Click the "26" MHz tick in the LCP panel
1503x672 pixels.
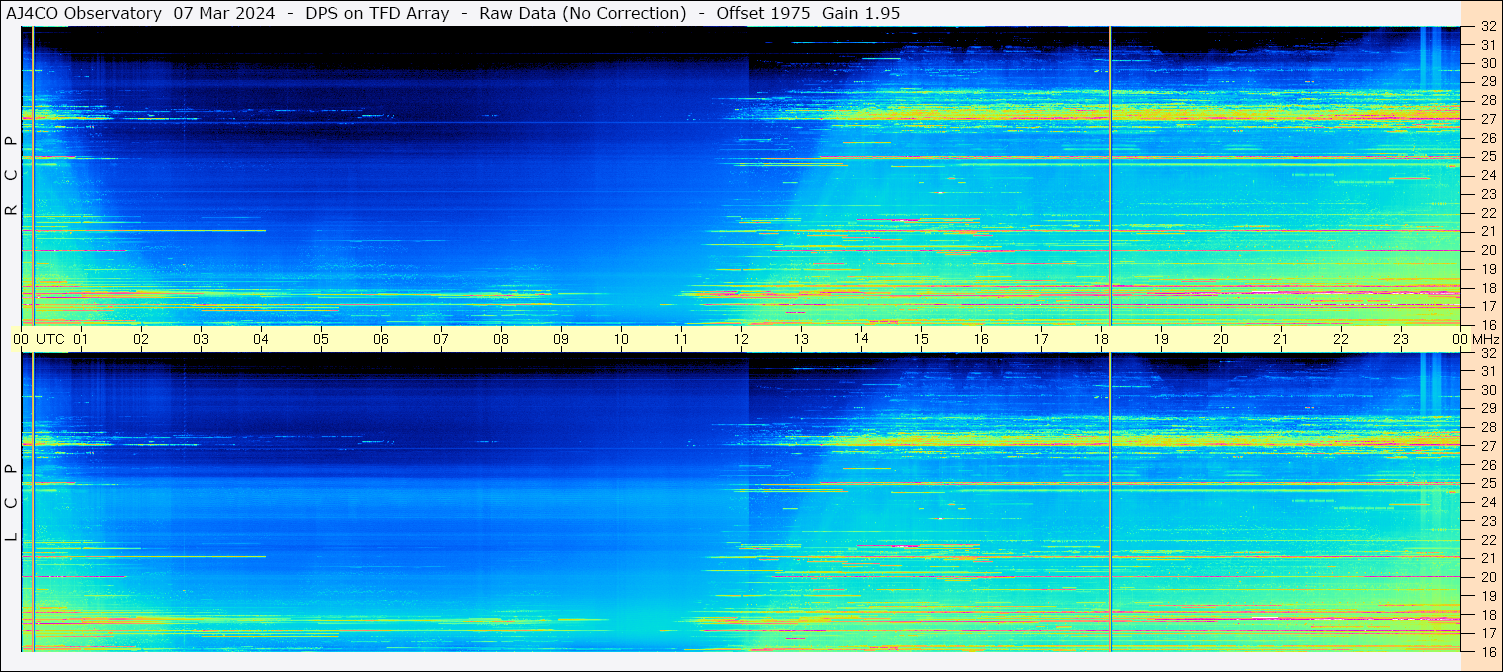pos(1487,465)
